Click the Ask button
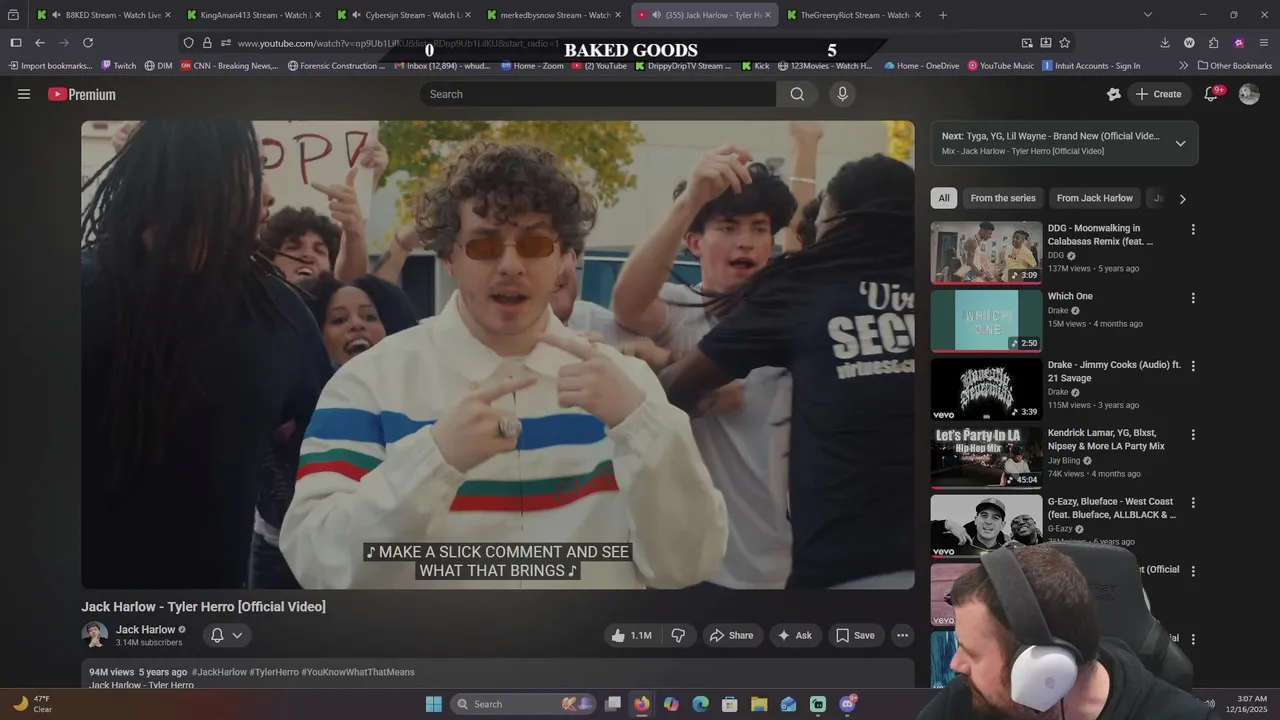This screenshot has width=1280, height=720. coord(794,635)
